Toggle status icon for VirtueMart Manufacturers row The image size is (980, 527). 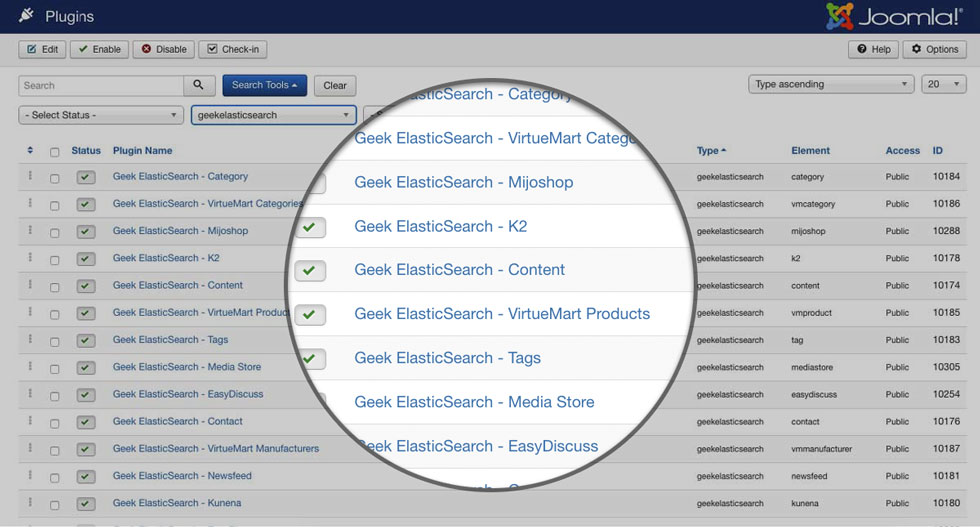pos(86,449)
